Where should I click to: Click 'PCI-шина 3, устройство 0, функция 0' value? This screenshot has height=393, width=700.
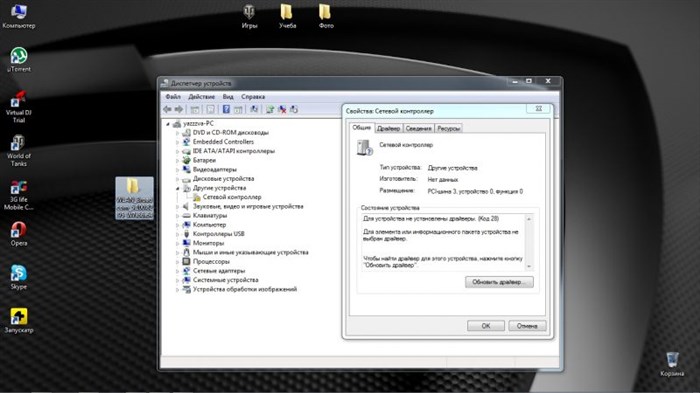click(x=475, y=192)
